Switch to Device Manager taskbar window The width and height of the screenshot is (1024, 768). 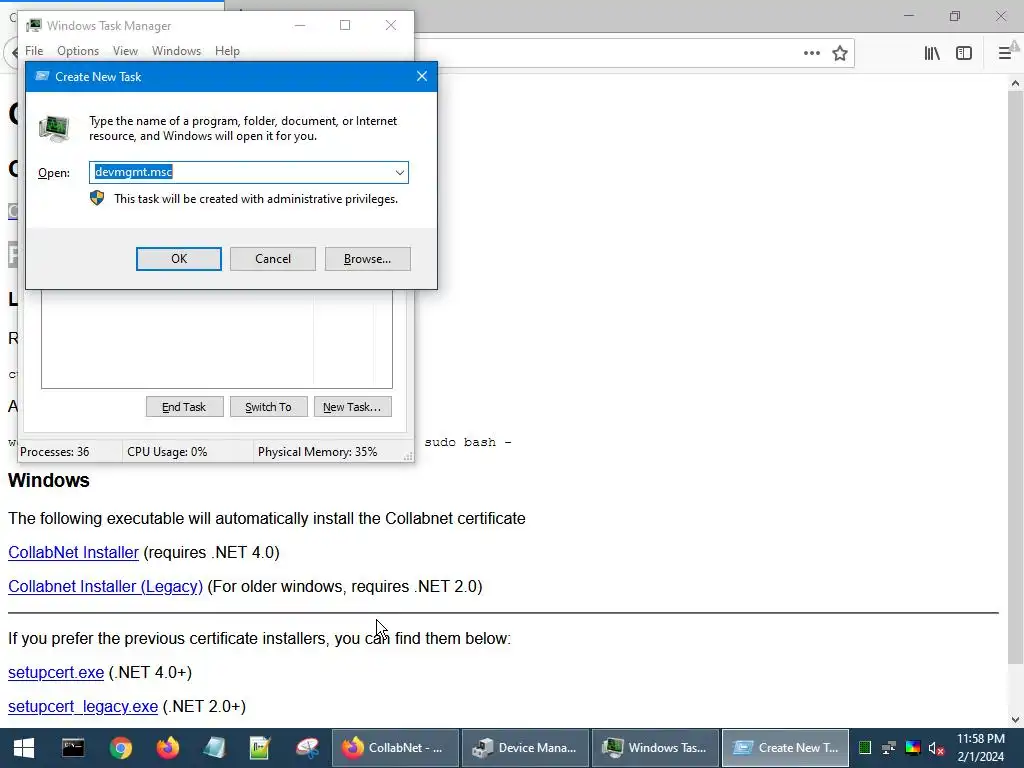(525, 748)
